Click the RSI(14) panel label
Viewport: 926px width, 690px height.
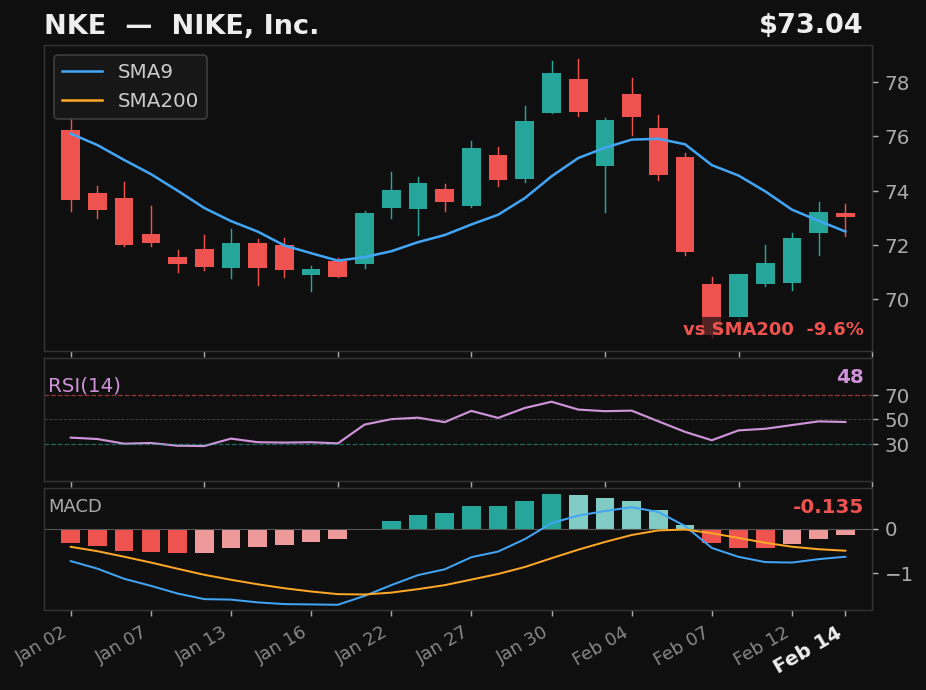tap(84, 386)
